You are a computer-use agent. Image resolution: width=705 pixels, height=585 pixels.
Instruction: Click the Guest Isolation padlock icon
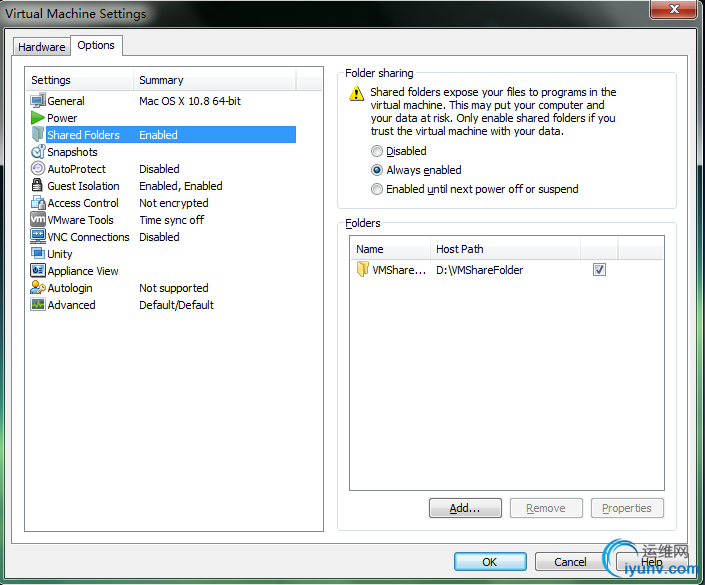(x=37, y=185)
